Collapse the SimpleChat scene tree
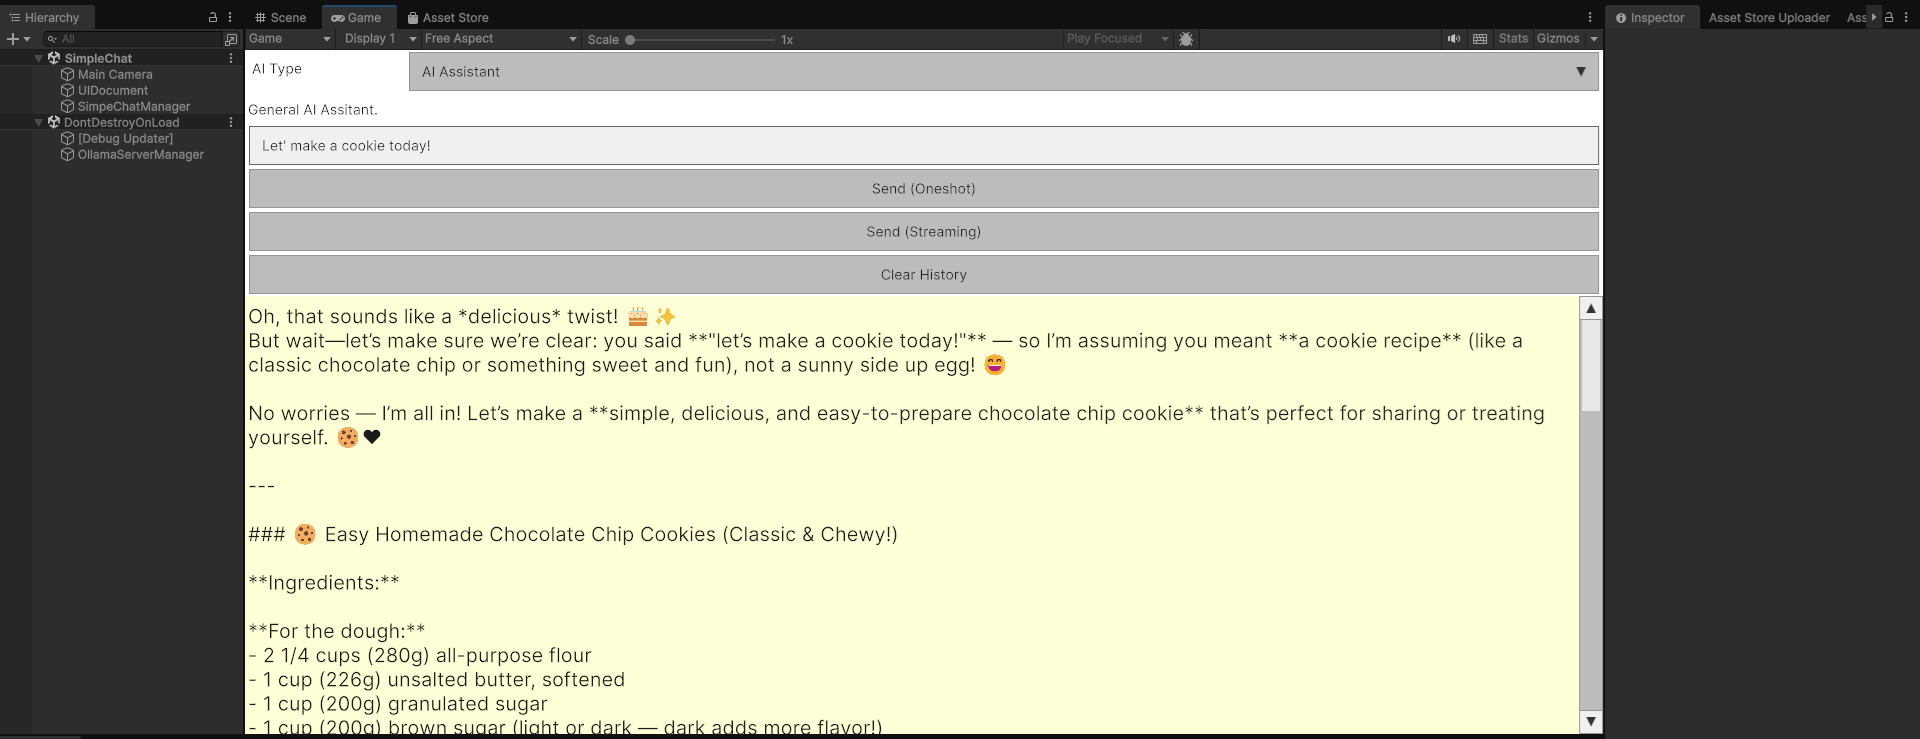The image size is (1920, 739). [x=39, y=58]
